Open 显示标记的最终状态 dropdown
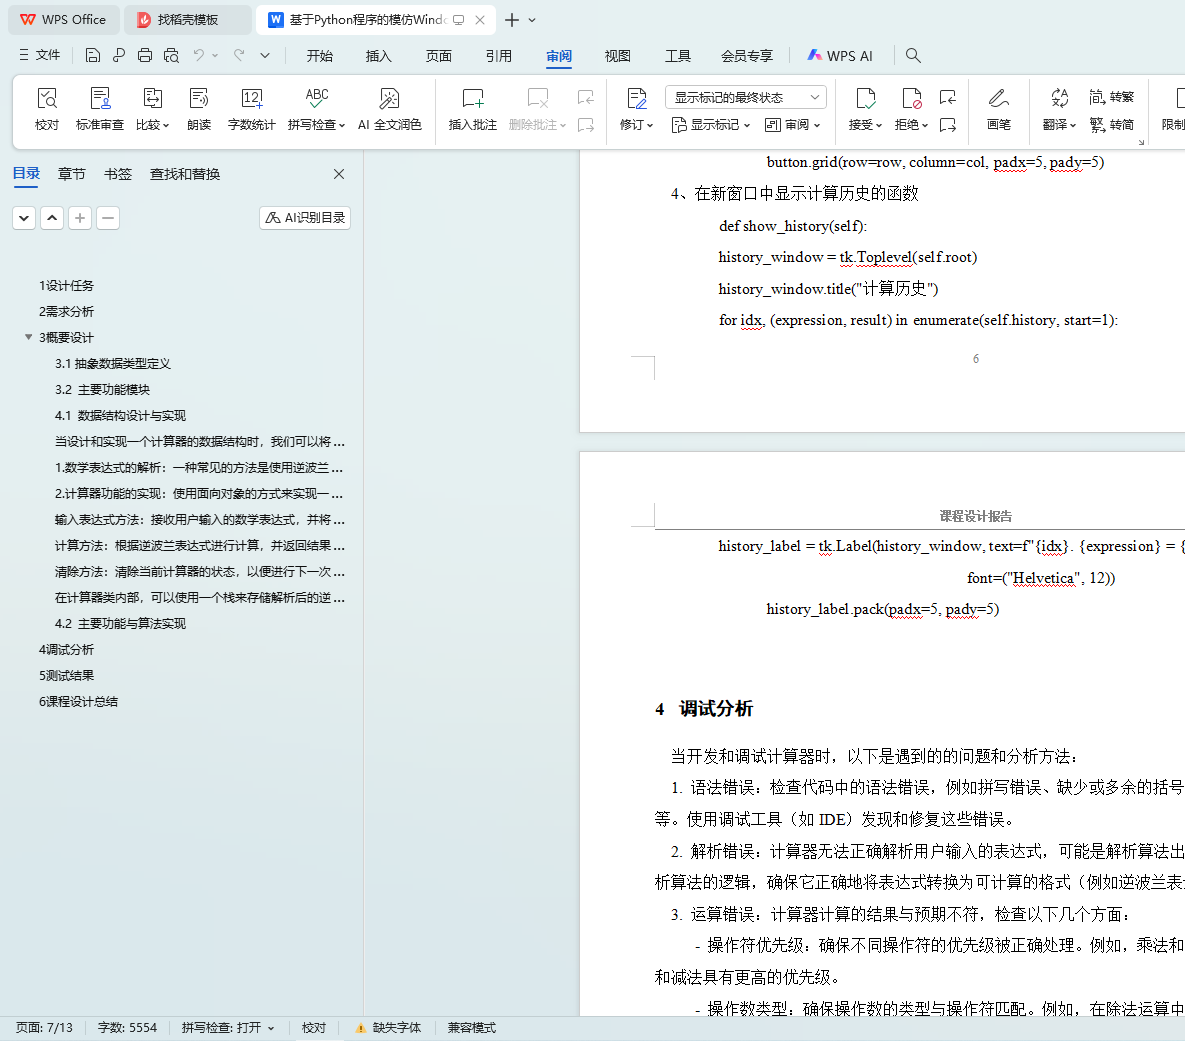Screen dimensions: 1185x1041 pos(745,97)
